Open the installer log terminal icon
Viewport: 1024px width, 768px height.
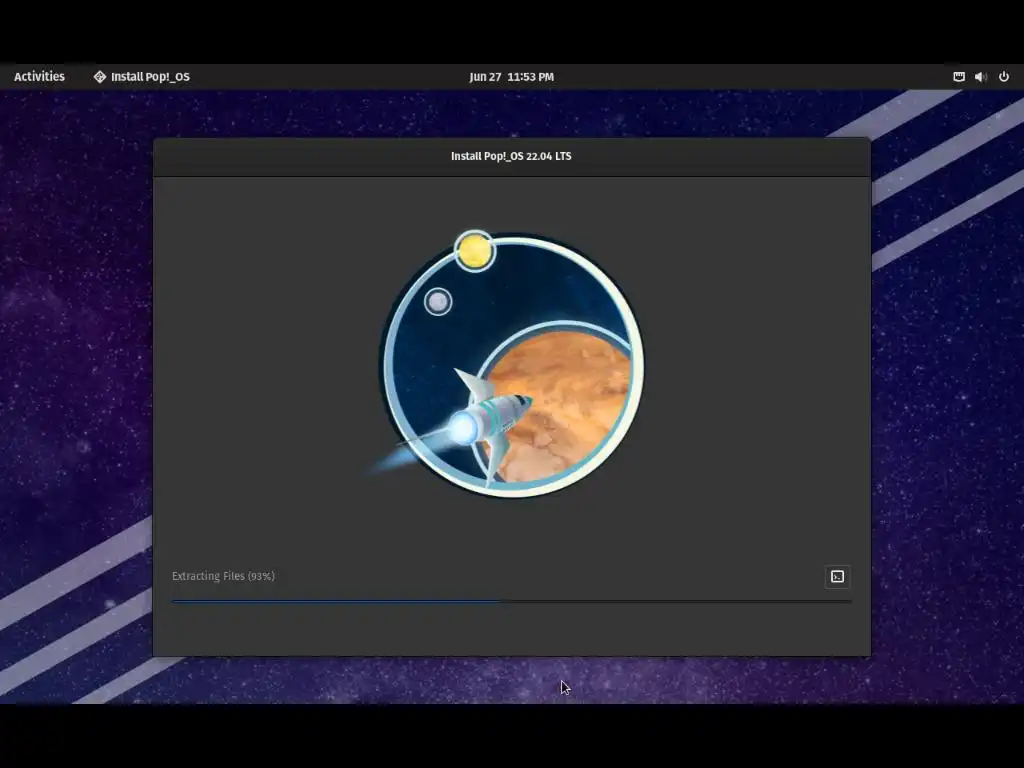pos(837,577)
